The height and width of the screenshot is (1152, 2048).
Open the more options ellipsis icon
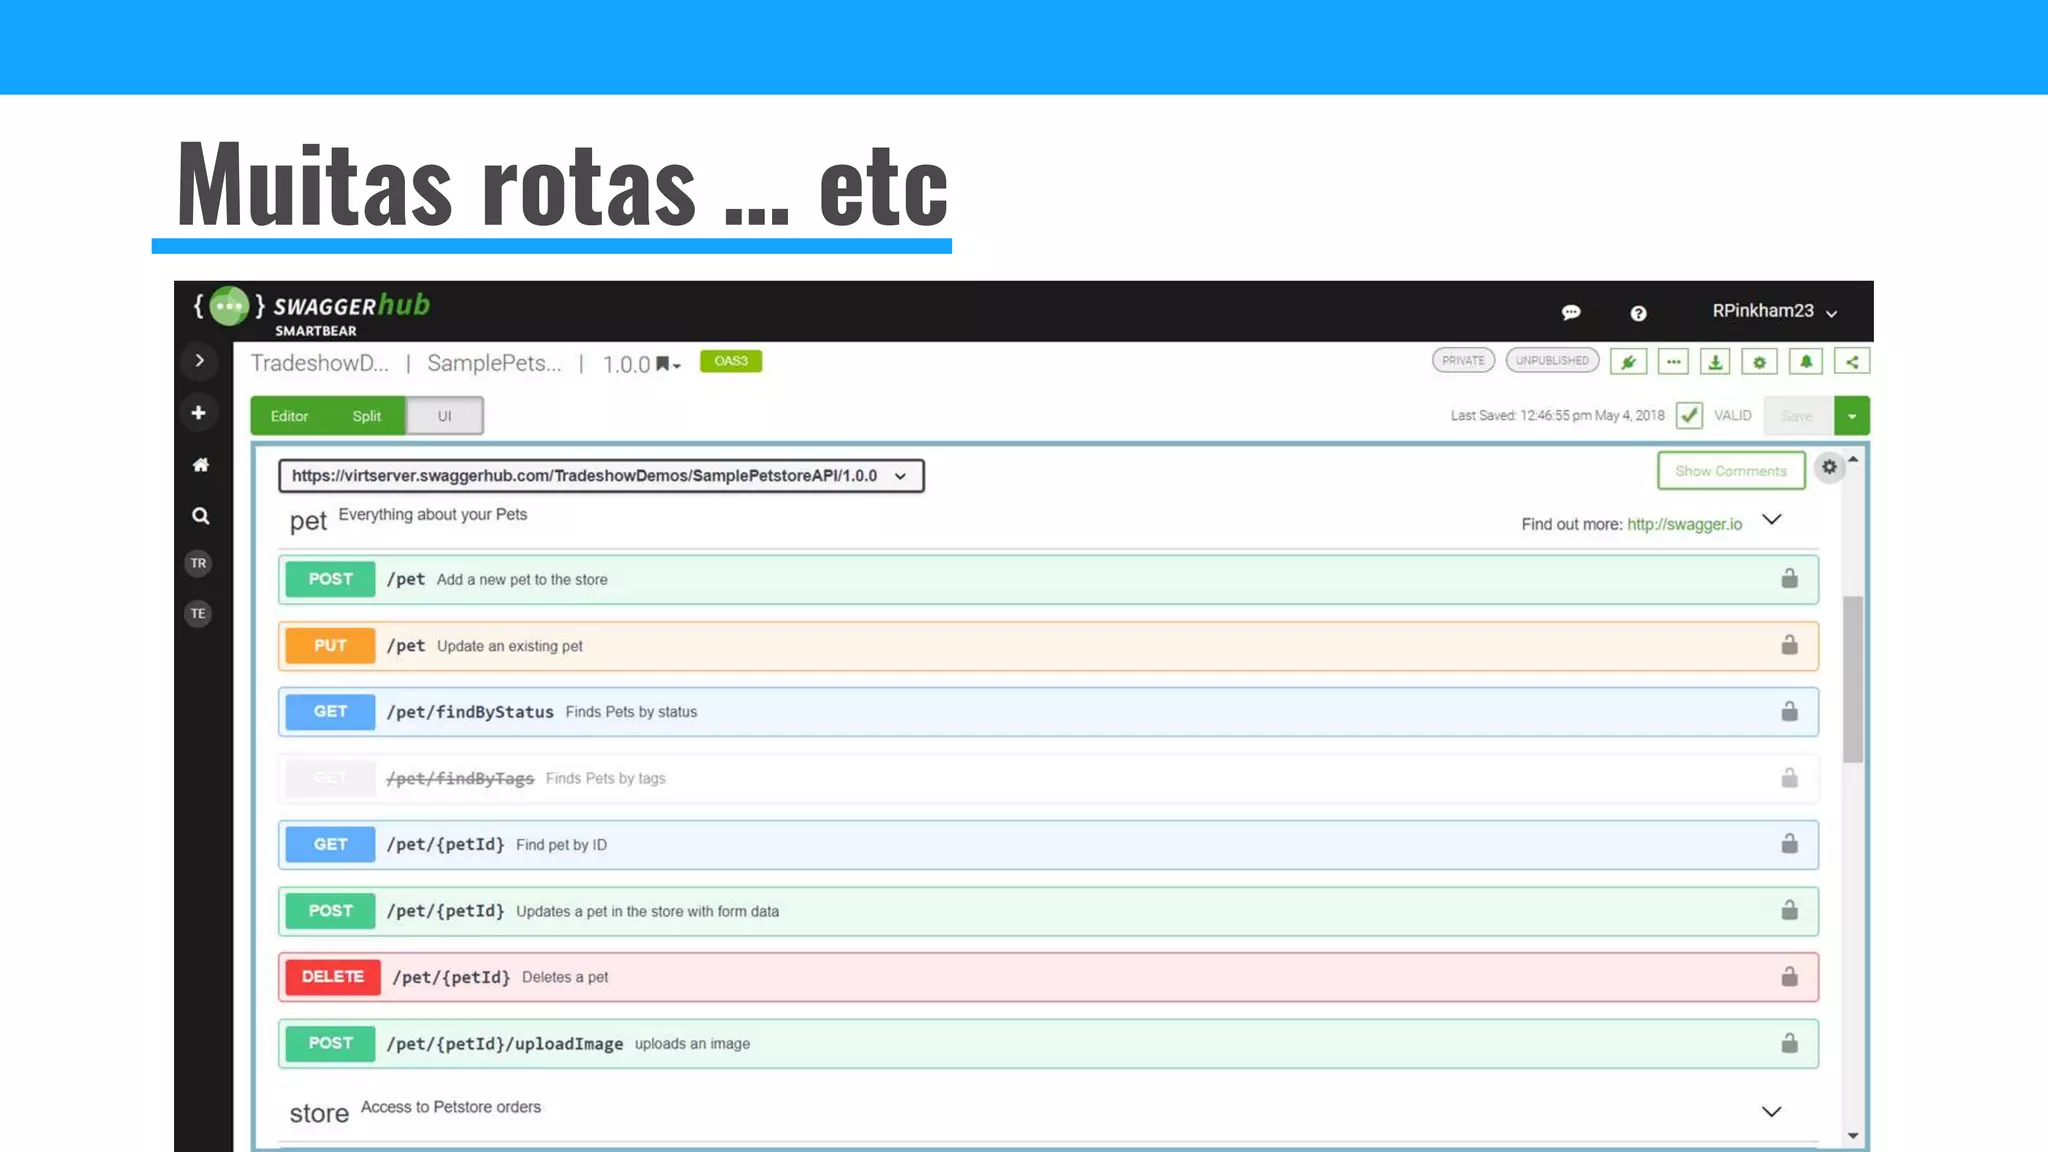tap(1673, 362)
